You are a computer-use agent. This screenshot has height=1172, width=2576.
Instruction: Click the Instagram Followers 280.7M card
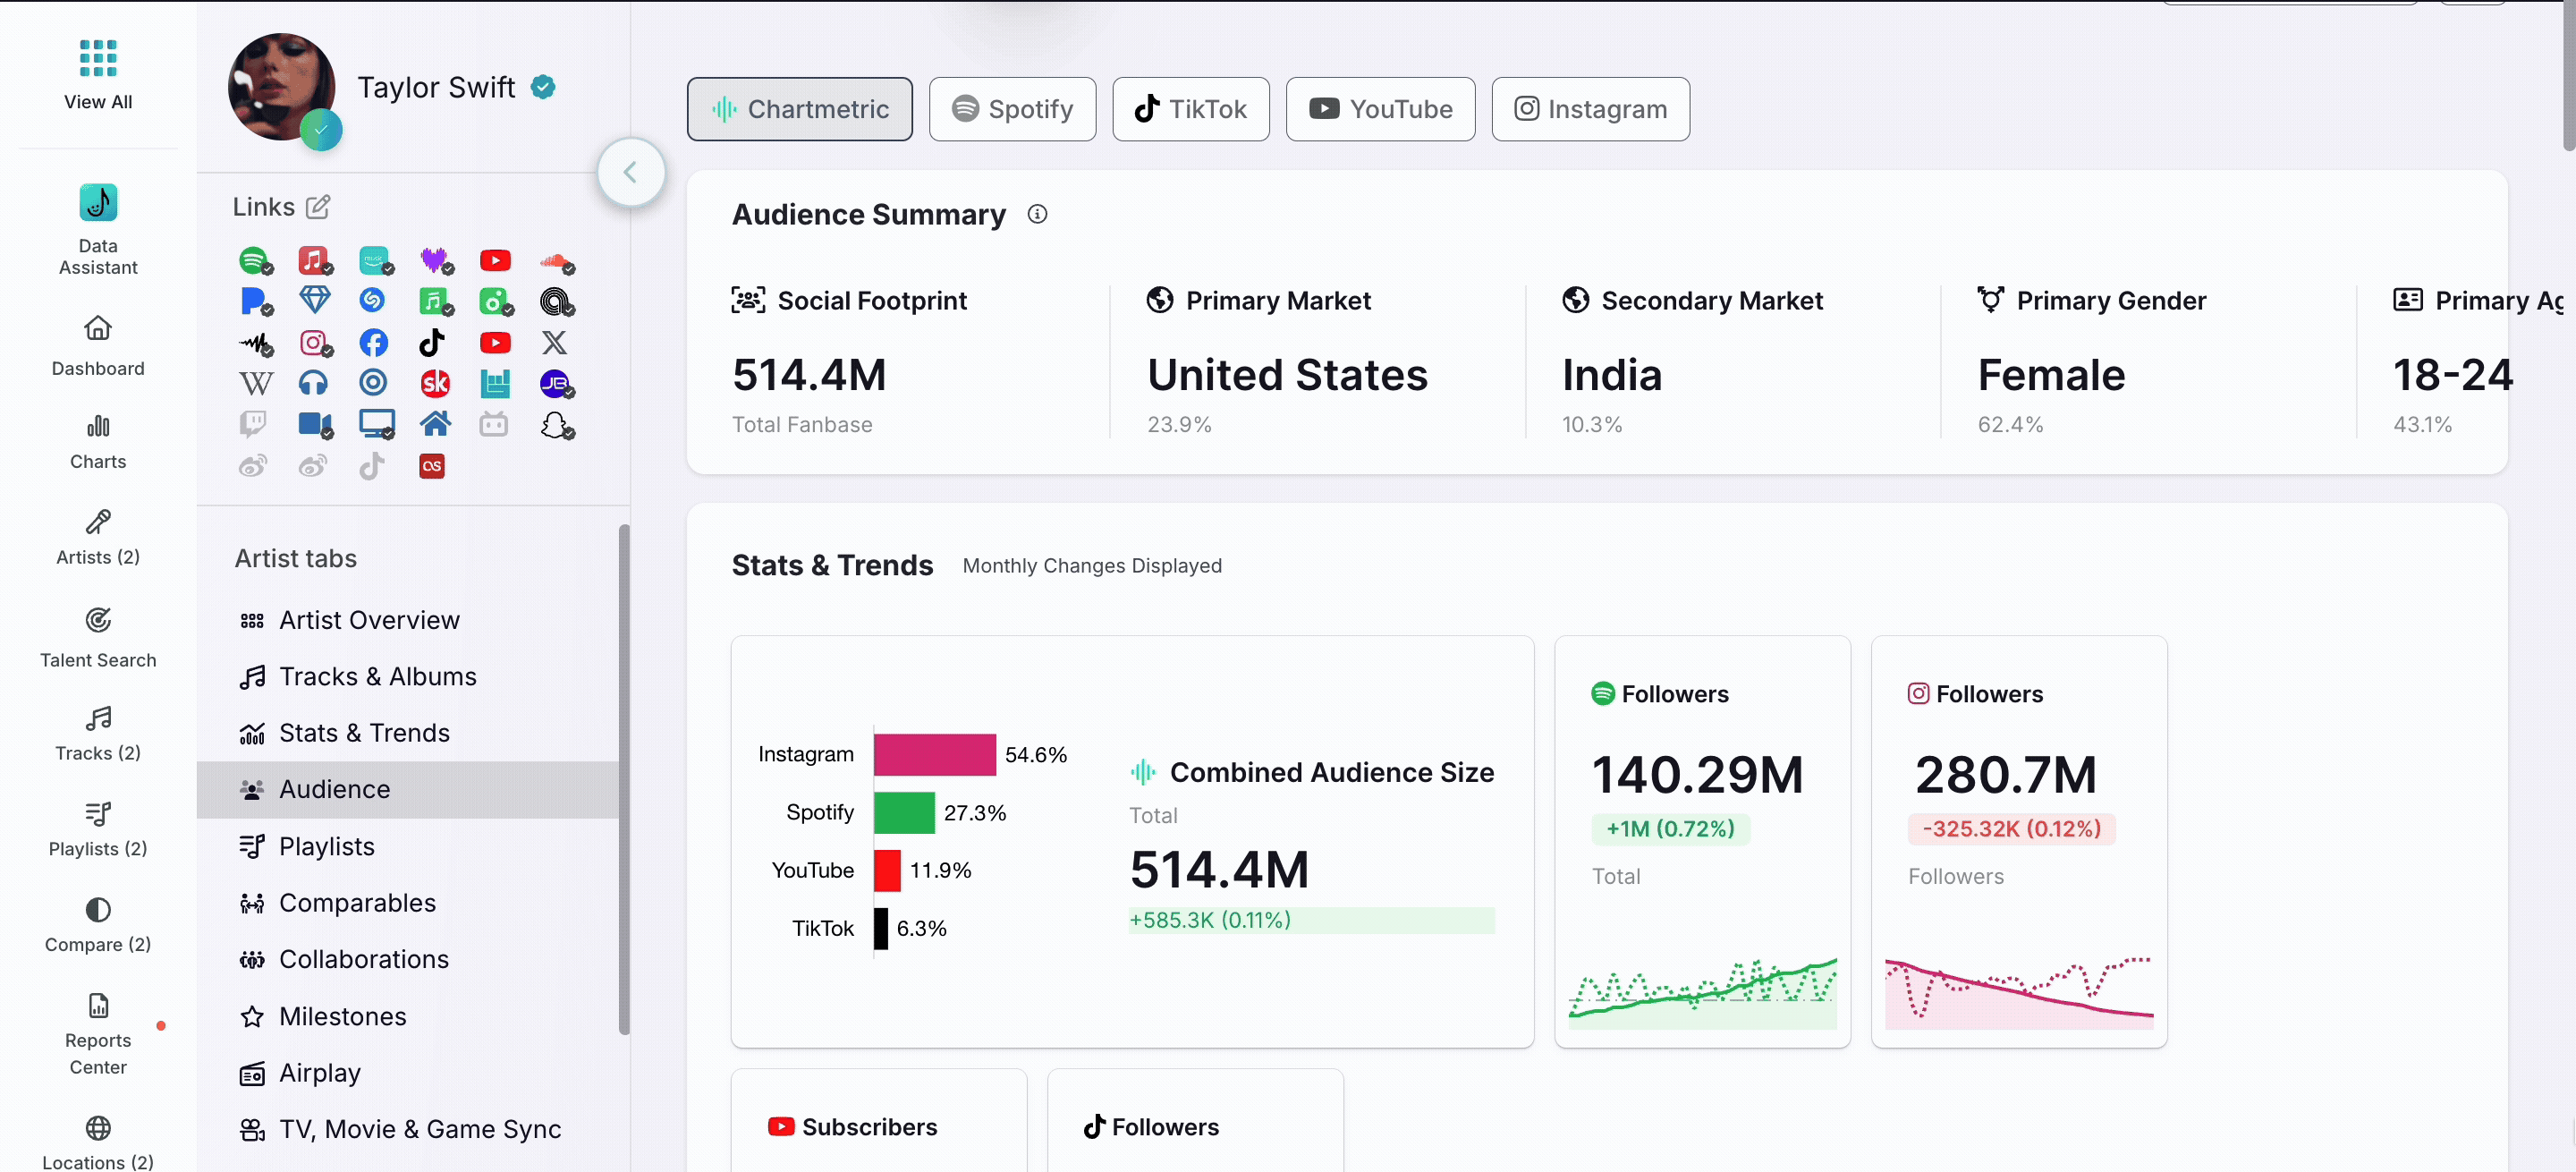point(2018,842)
